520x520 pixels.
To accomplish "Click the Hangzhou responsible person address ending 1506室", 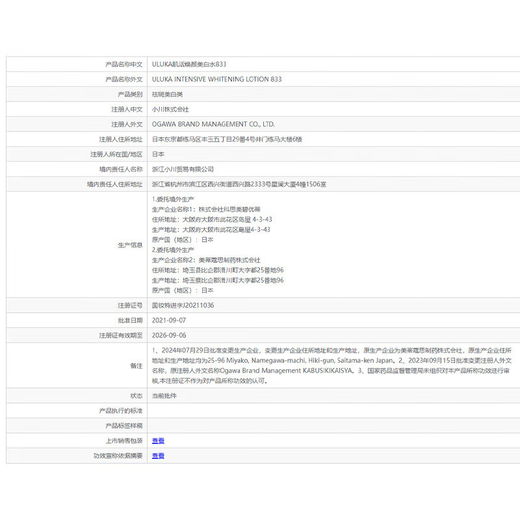I will [x=239, y=184].
